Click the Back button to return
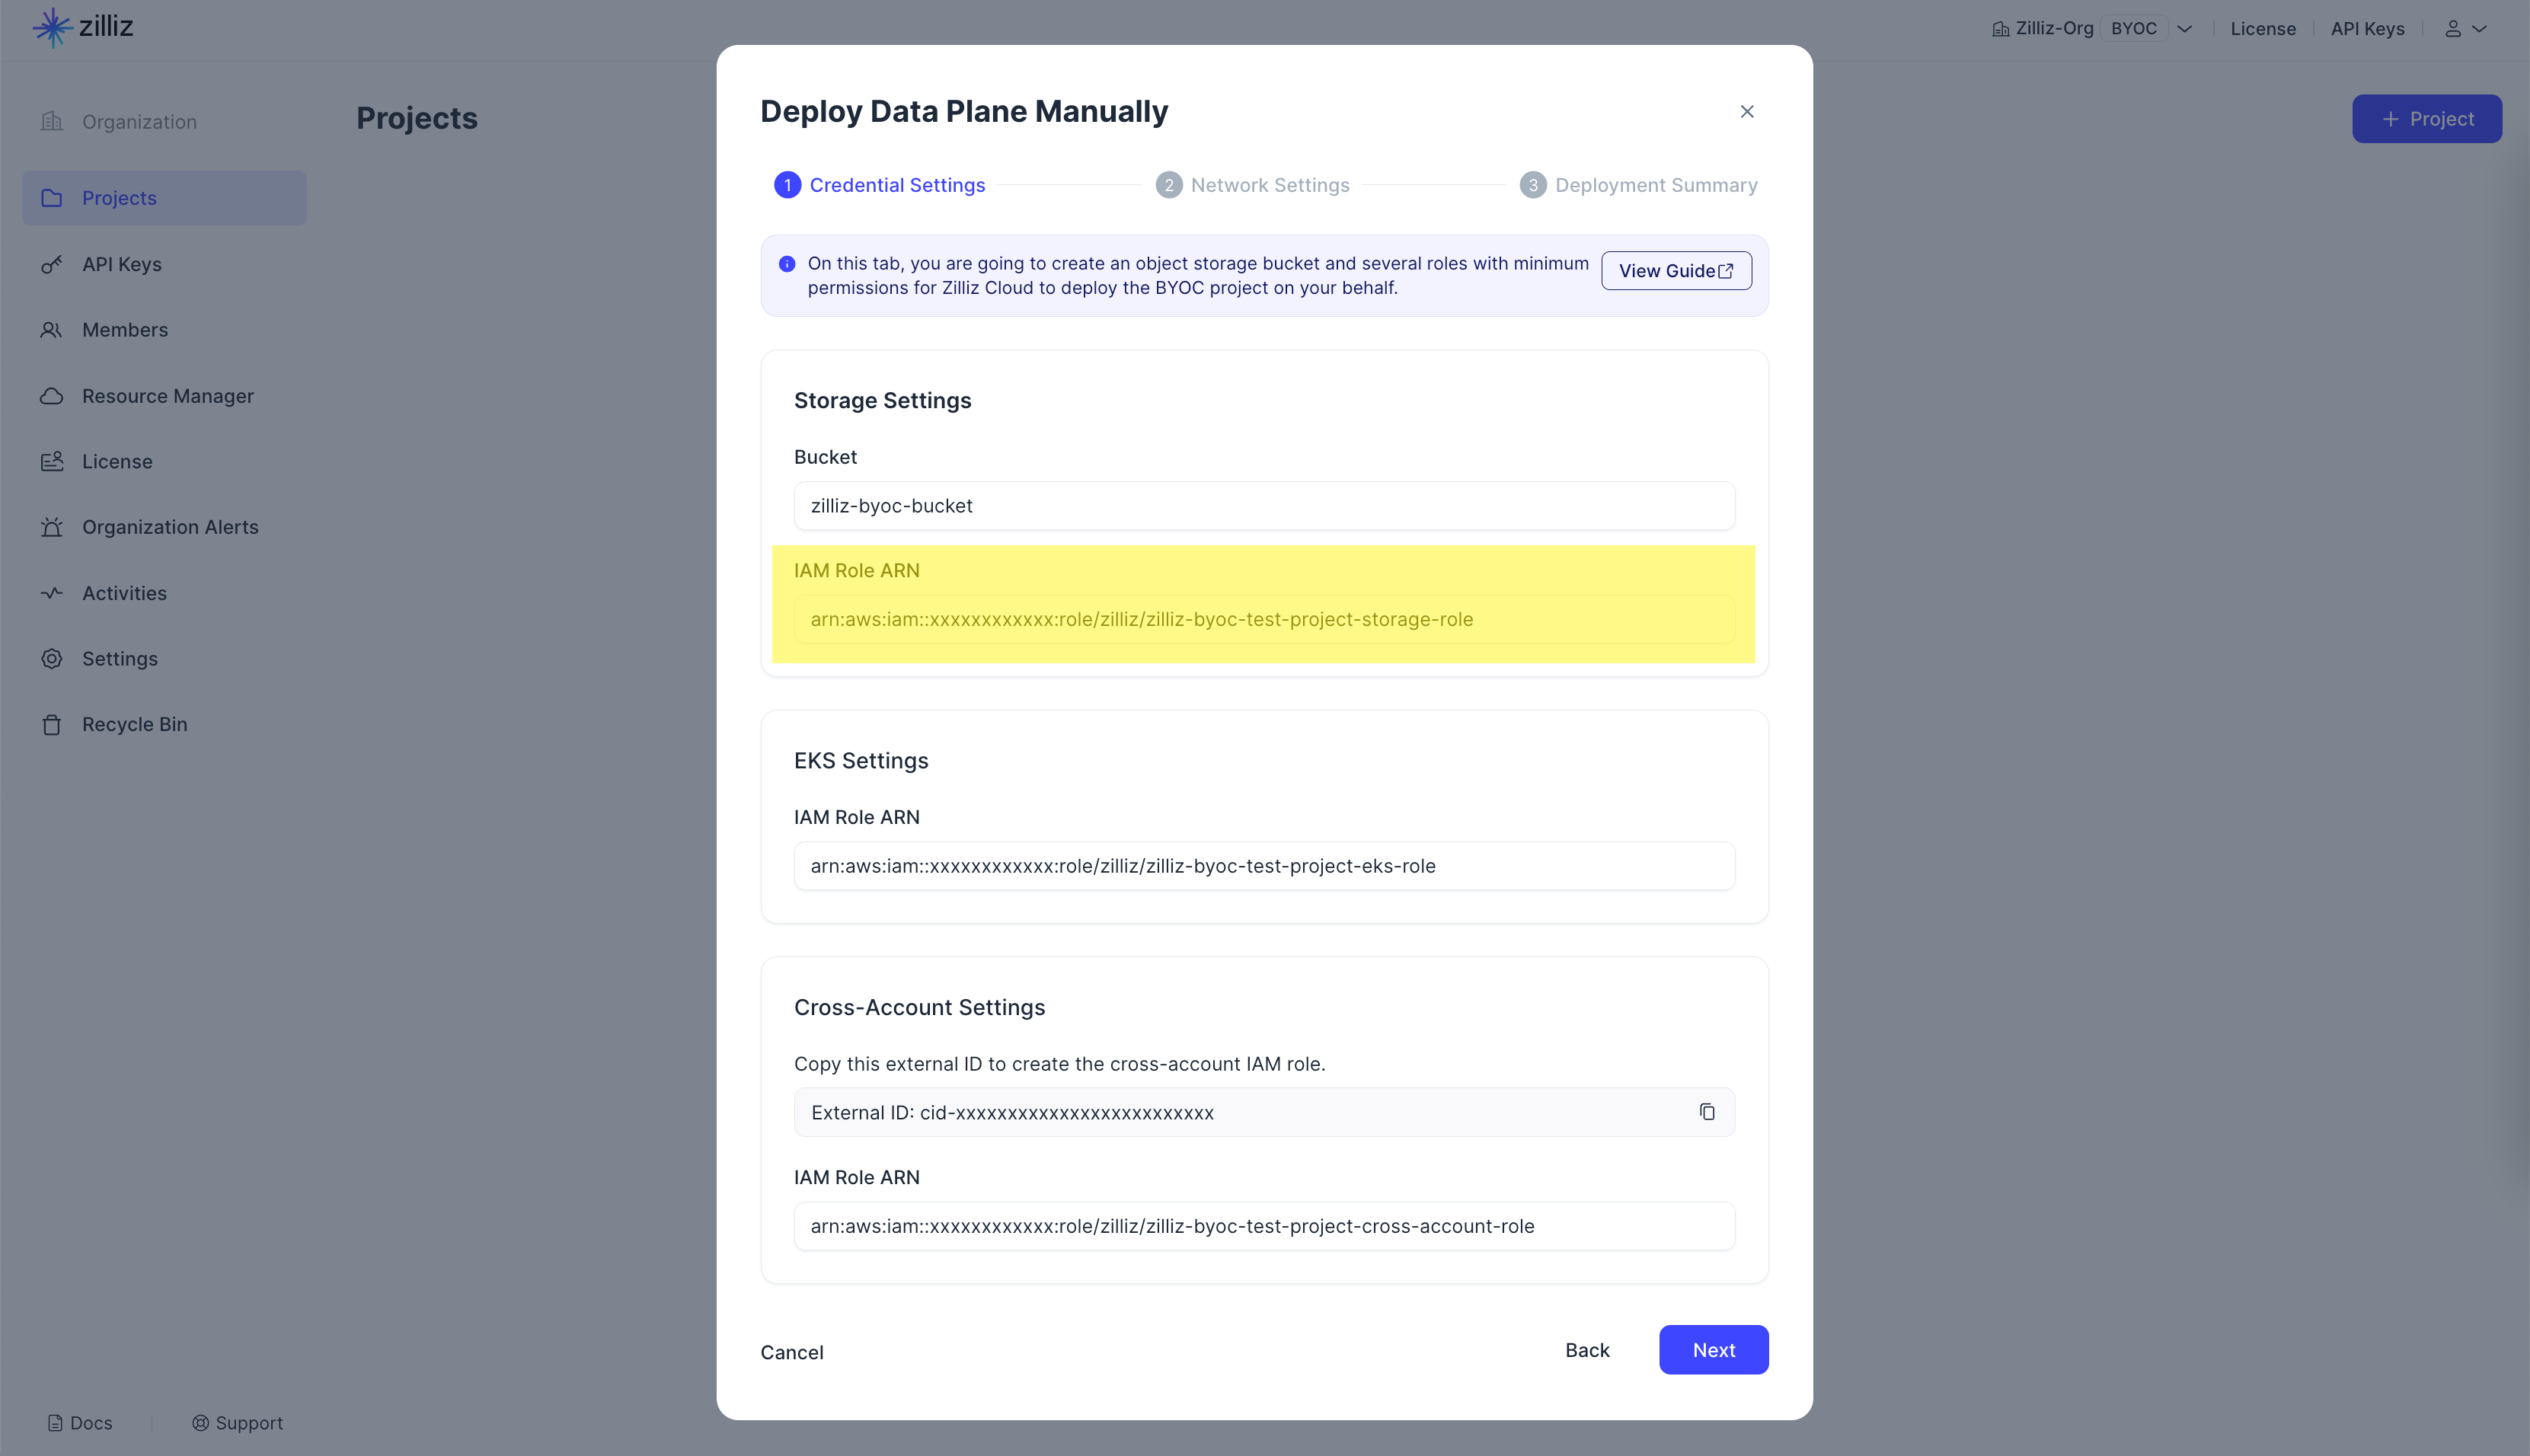The width and height of the screenshot is (2530, 1456). click(x=1585, y=1350)
